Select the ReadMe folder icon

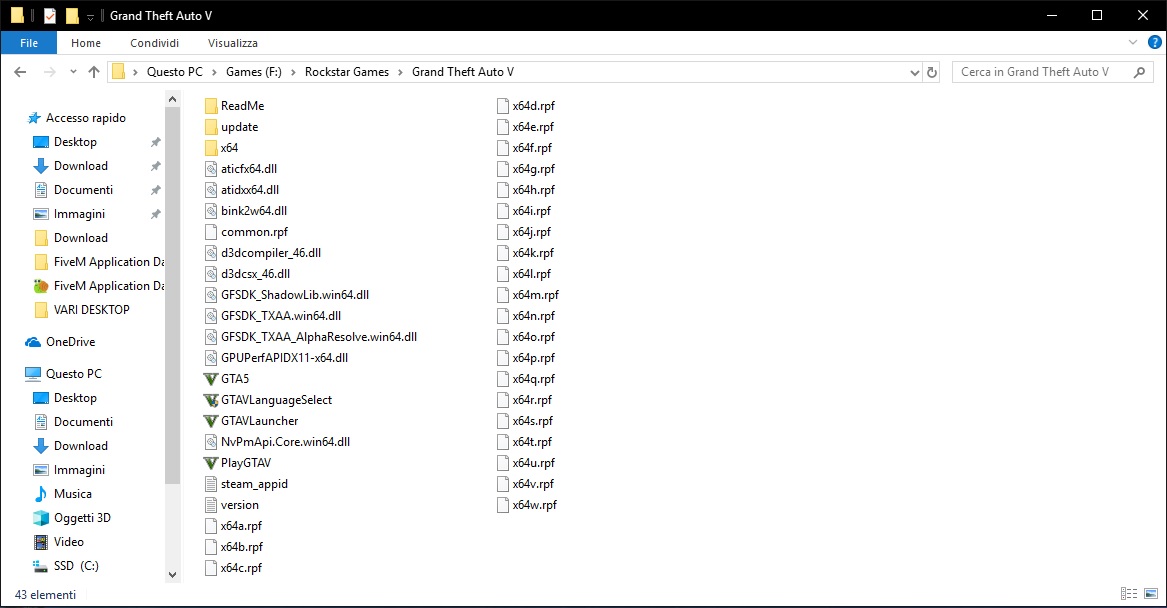point(211,106)
